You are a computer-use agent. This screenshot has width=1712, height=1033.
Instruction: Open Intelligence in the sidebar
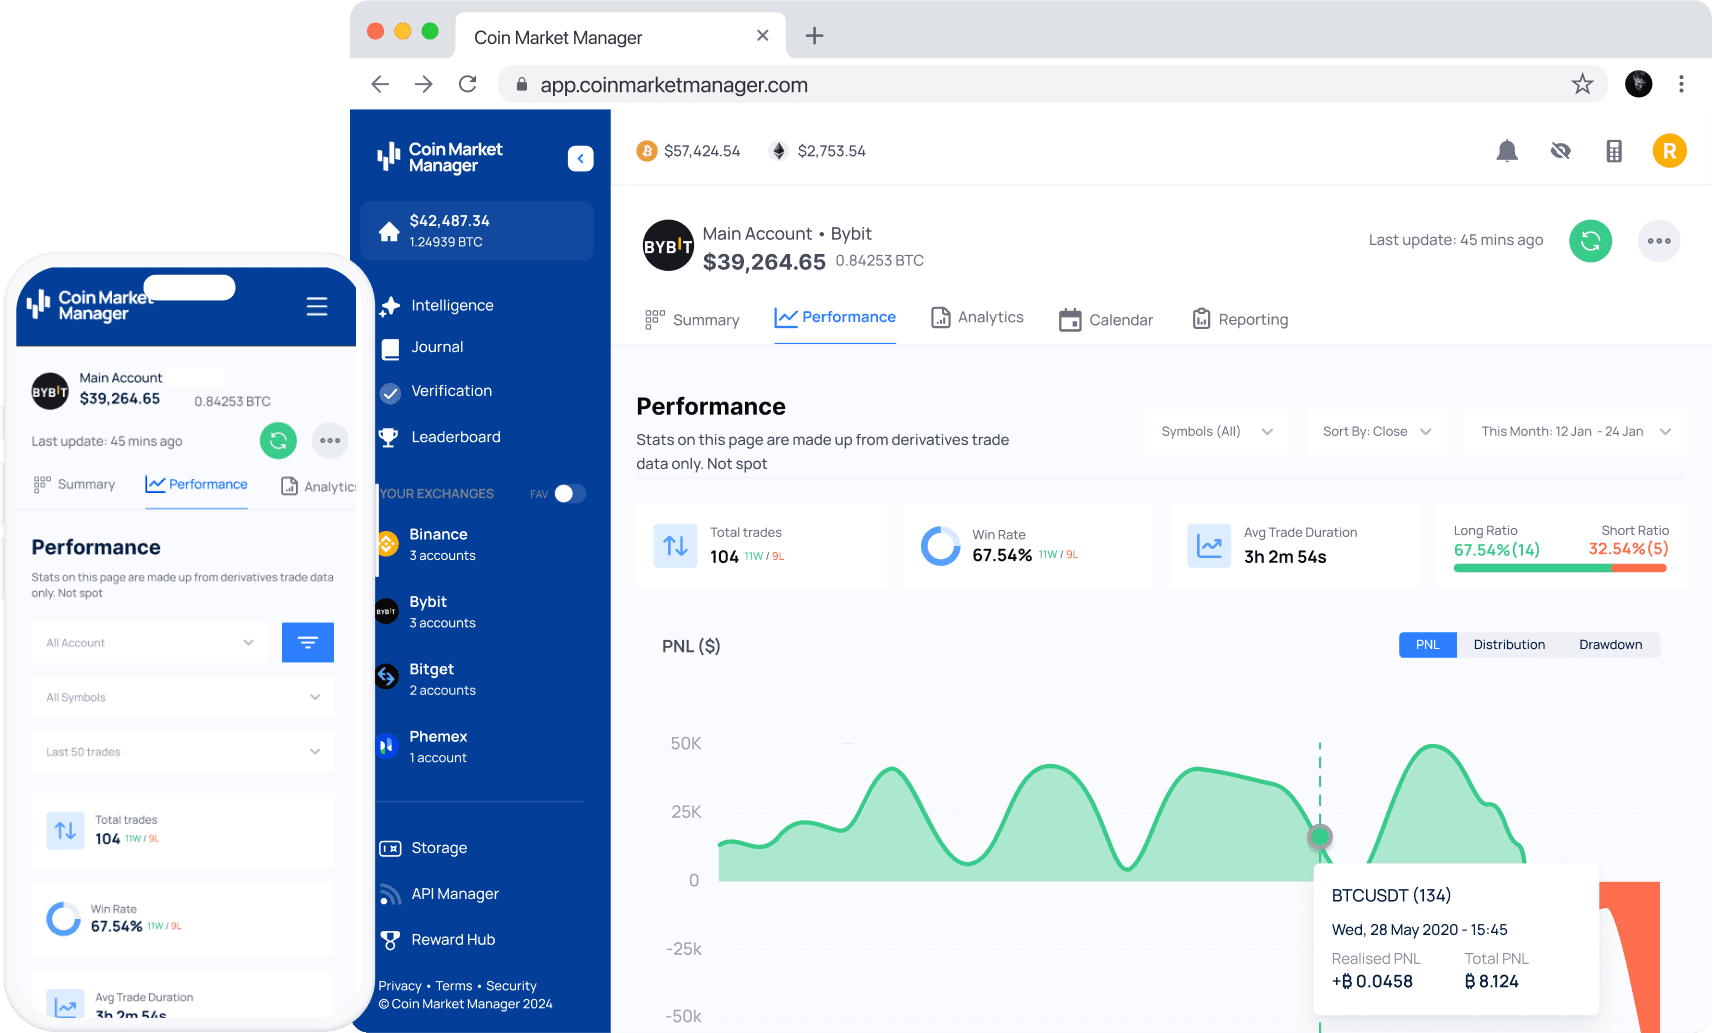[437, 306]
